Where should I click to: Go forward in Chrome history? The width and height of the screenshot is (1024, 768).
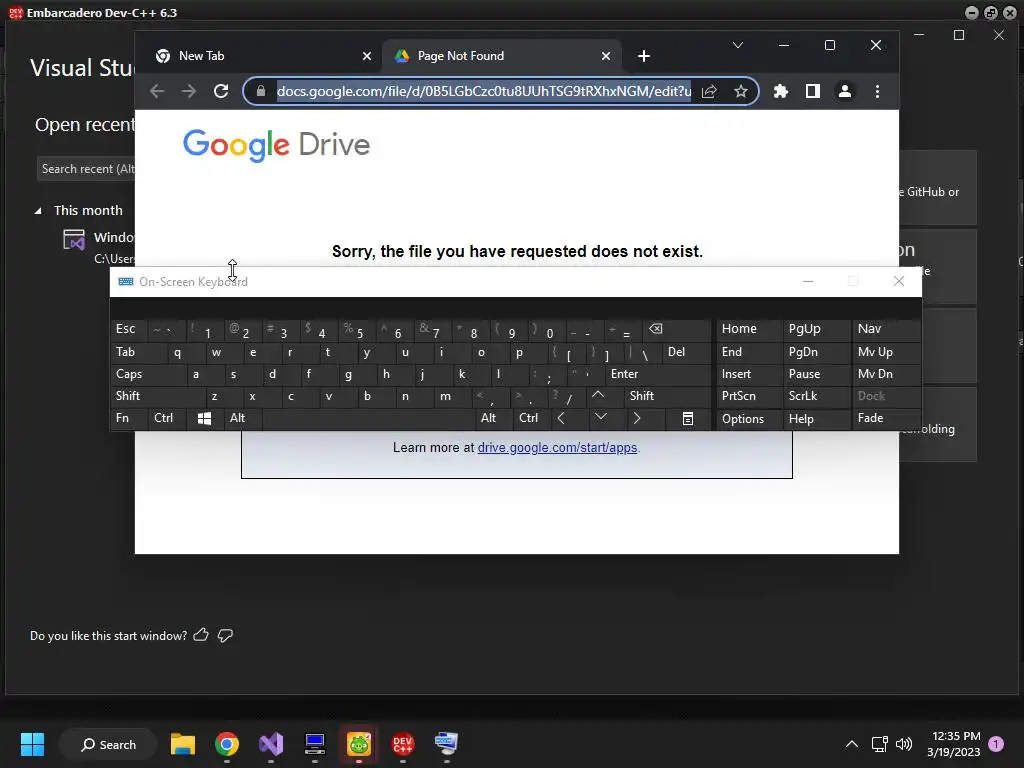click(x=189, y=91)
